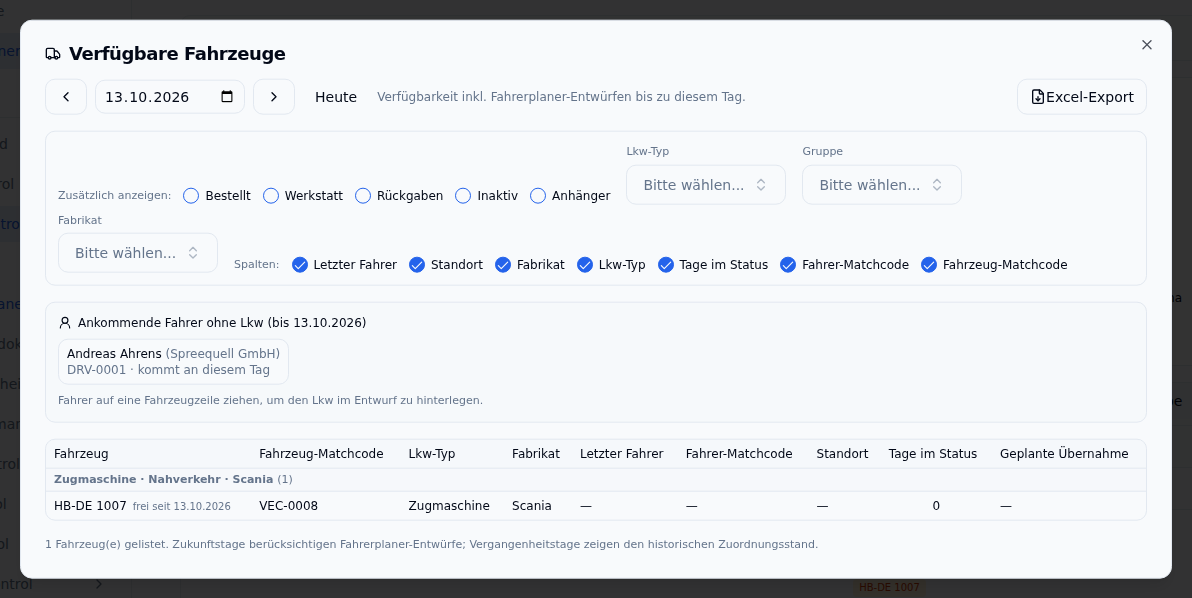This screenshot has width=1192, height=598.
Task: Open the calendar picker icon in date field
Action: tap(227, 97)
